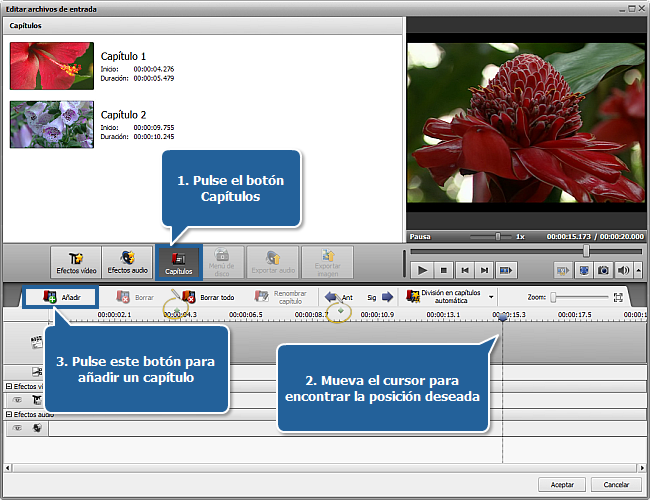Take a snapshot with the camera icon
Viewport: 650px width, 500px height.
[x=603, y=270]
